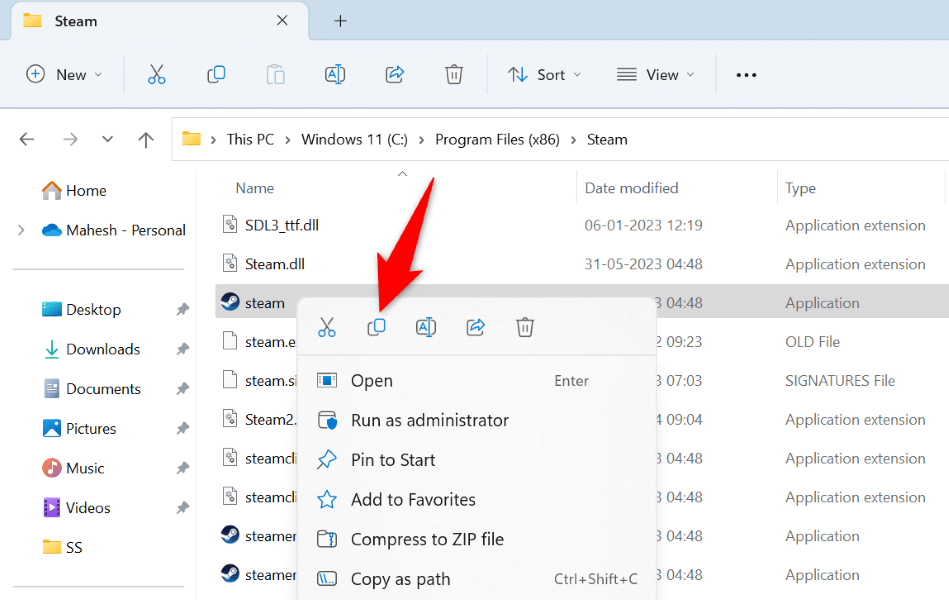Image resolution: width=949 pixels, height=600 pixels.
Task: Click the pin icon next to Downloads
Action: (x=182, y=349)
